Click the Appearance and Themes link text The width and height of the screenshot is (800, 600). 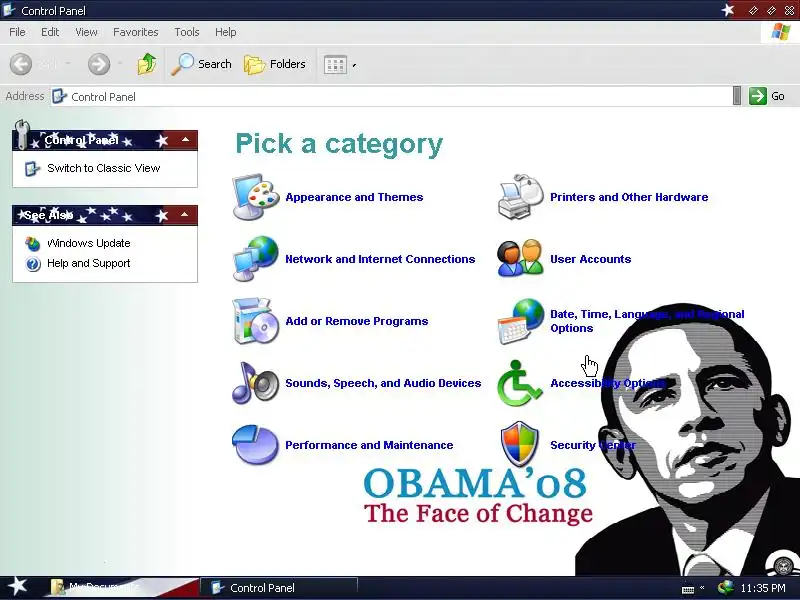[354, 197]
